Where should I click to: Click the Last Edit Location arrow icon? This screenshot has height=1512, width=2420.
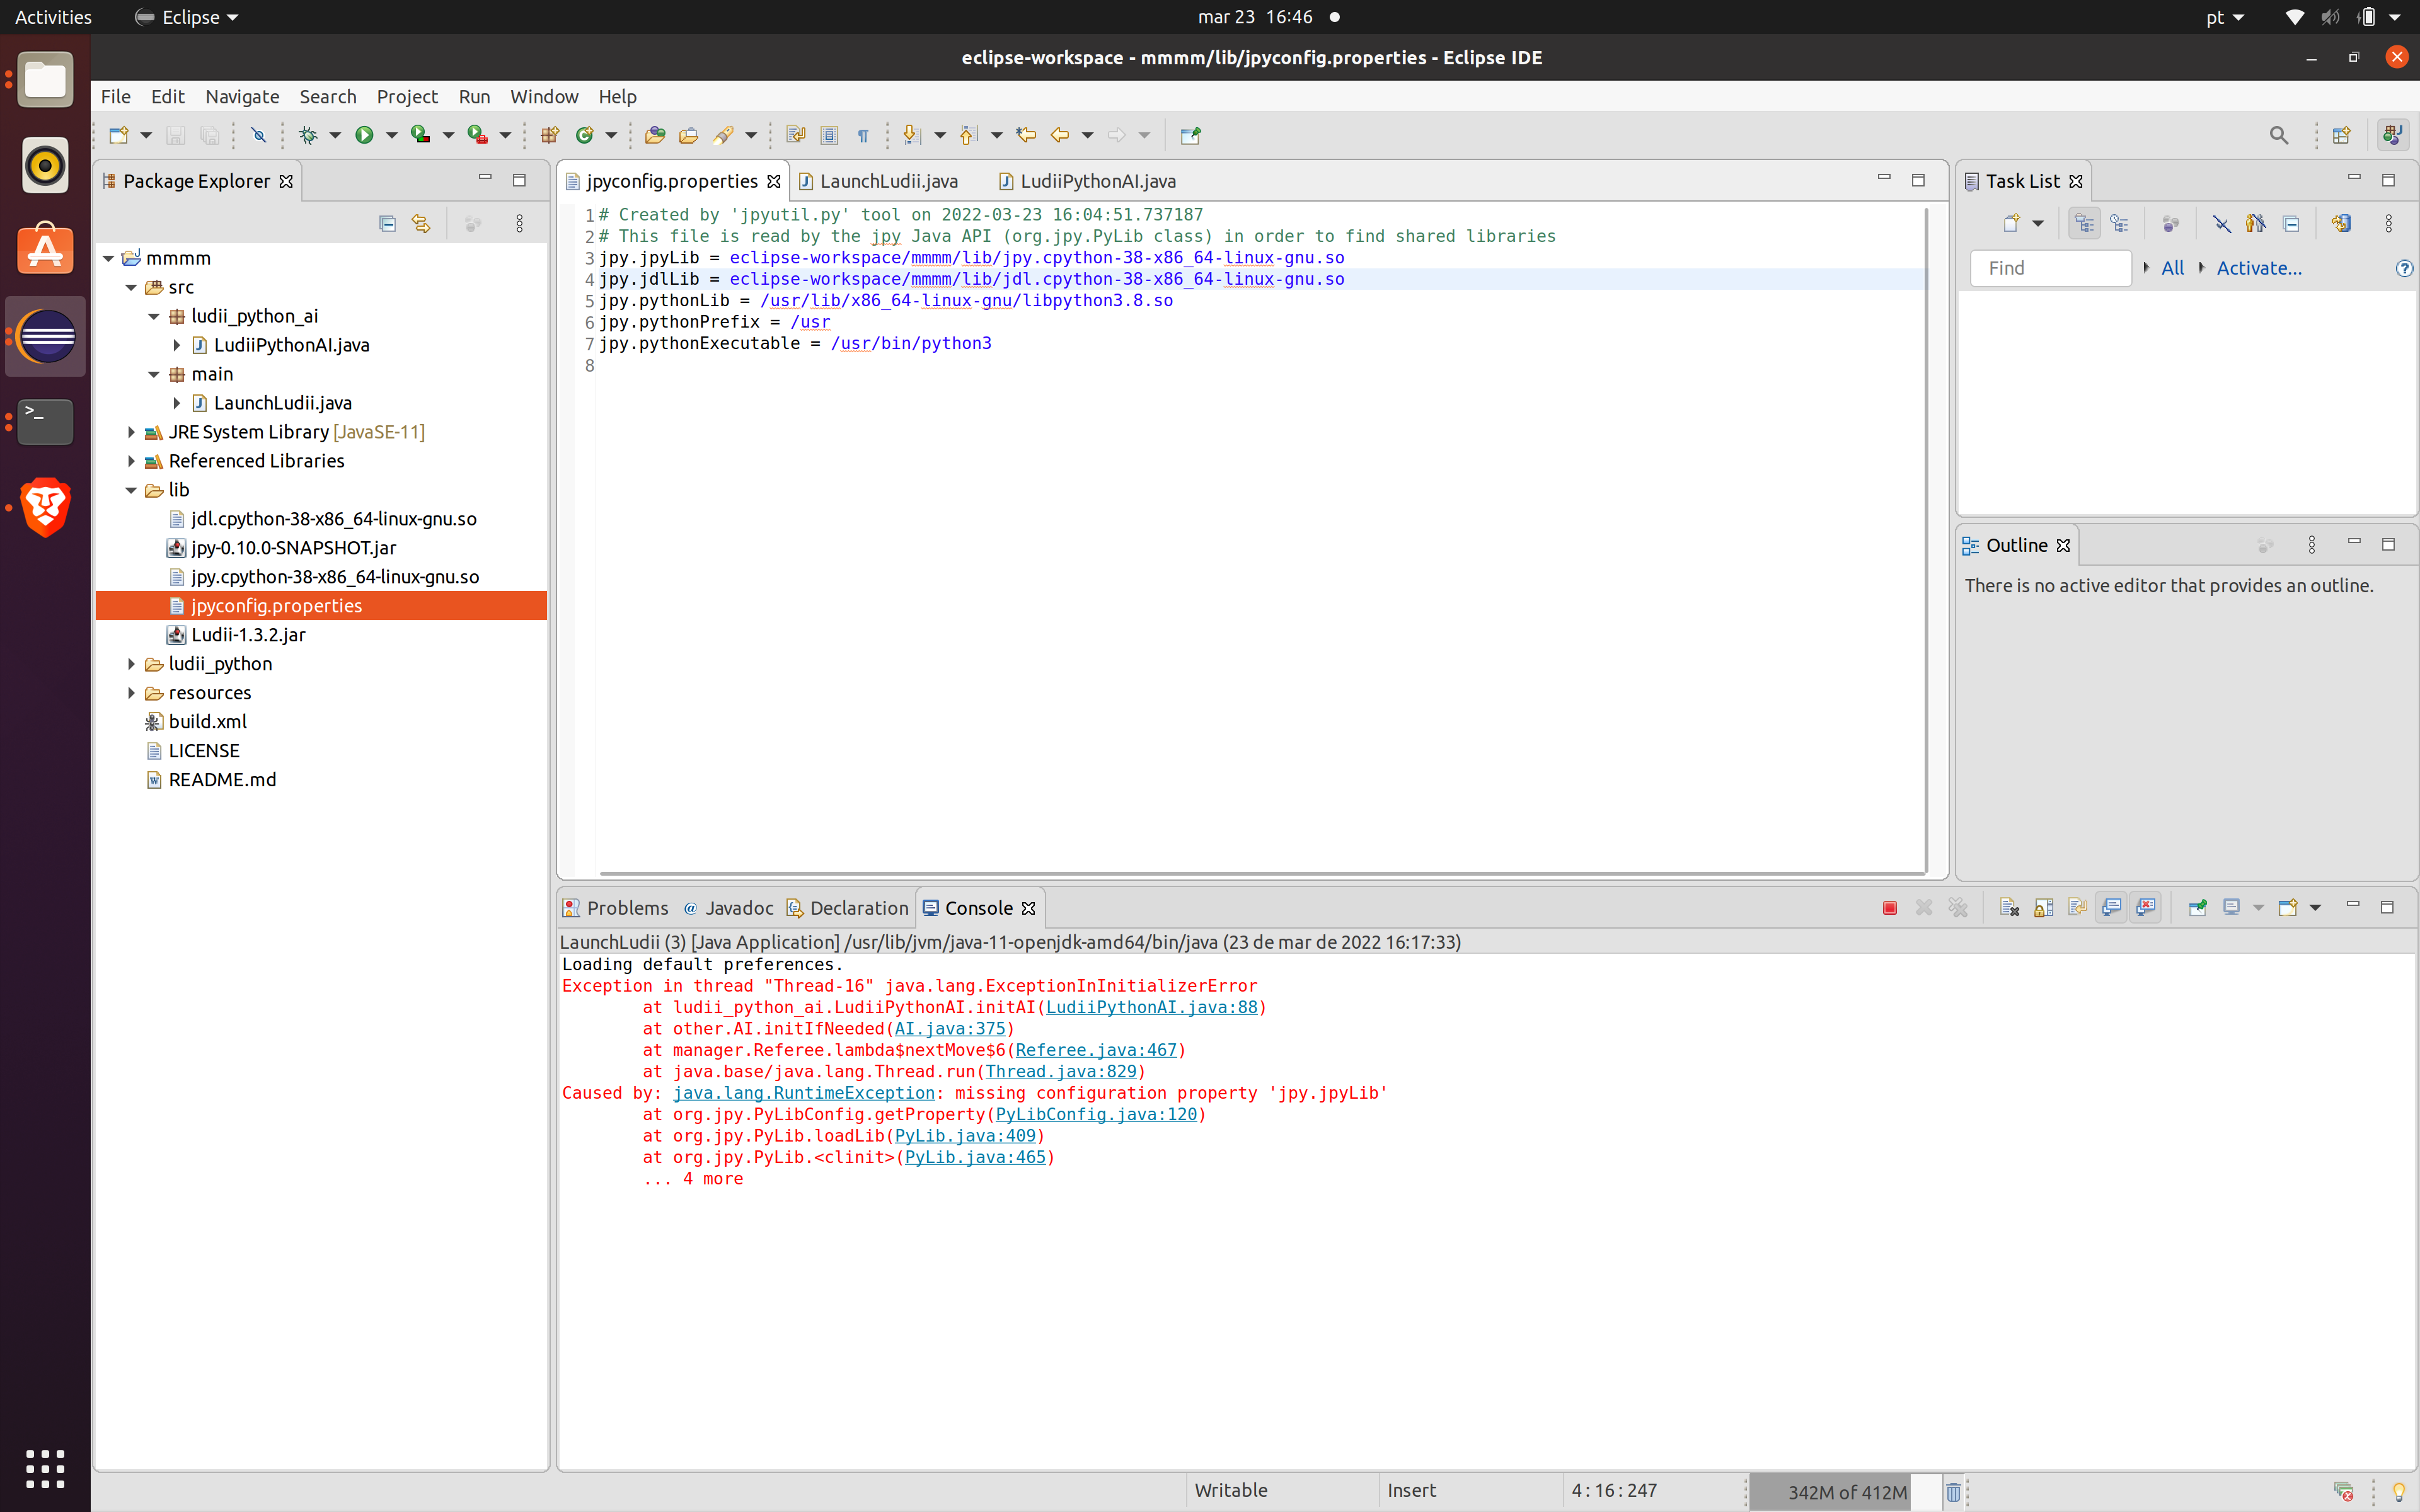[x=1026, y=135]
